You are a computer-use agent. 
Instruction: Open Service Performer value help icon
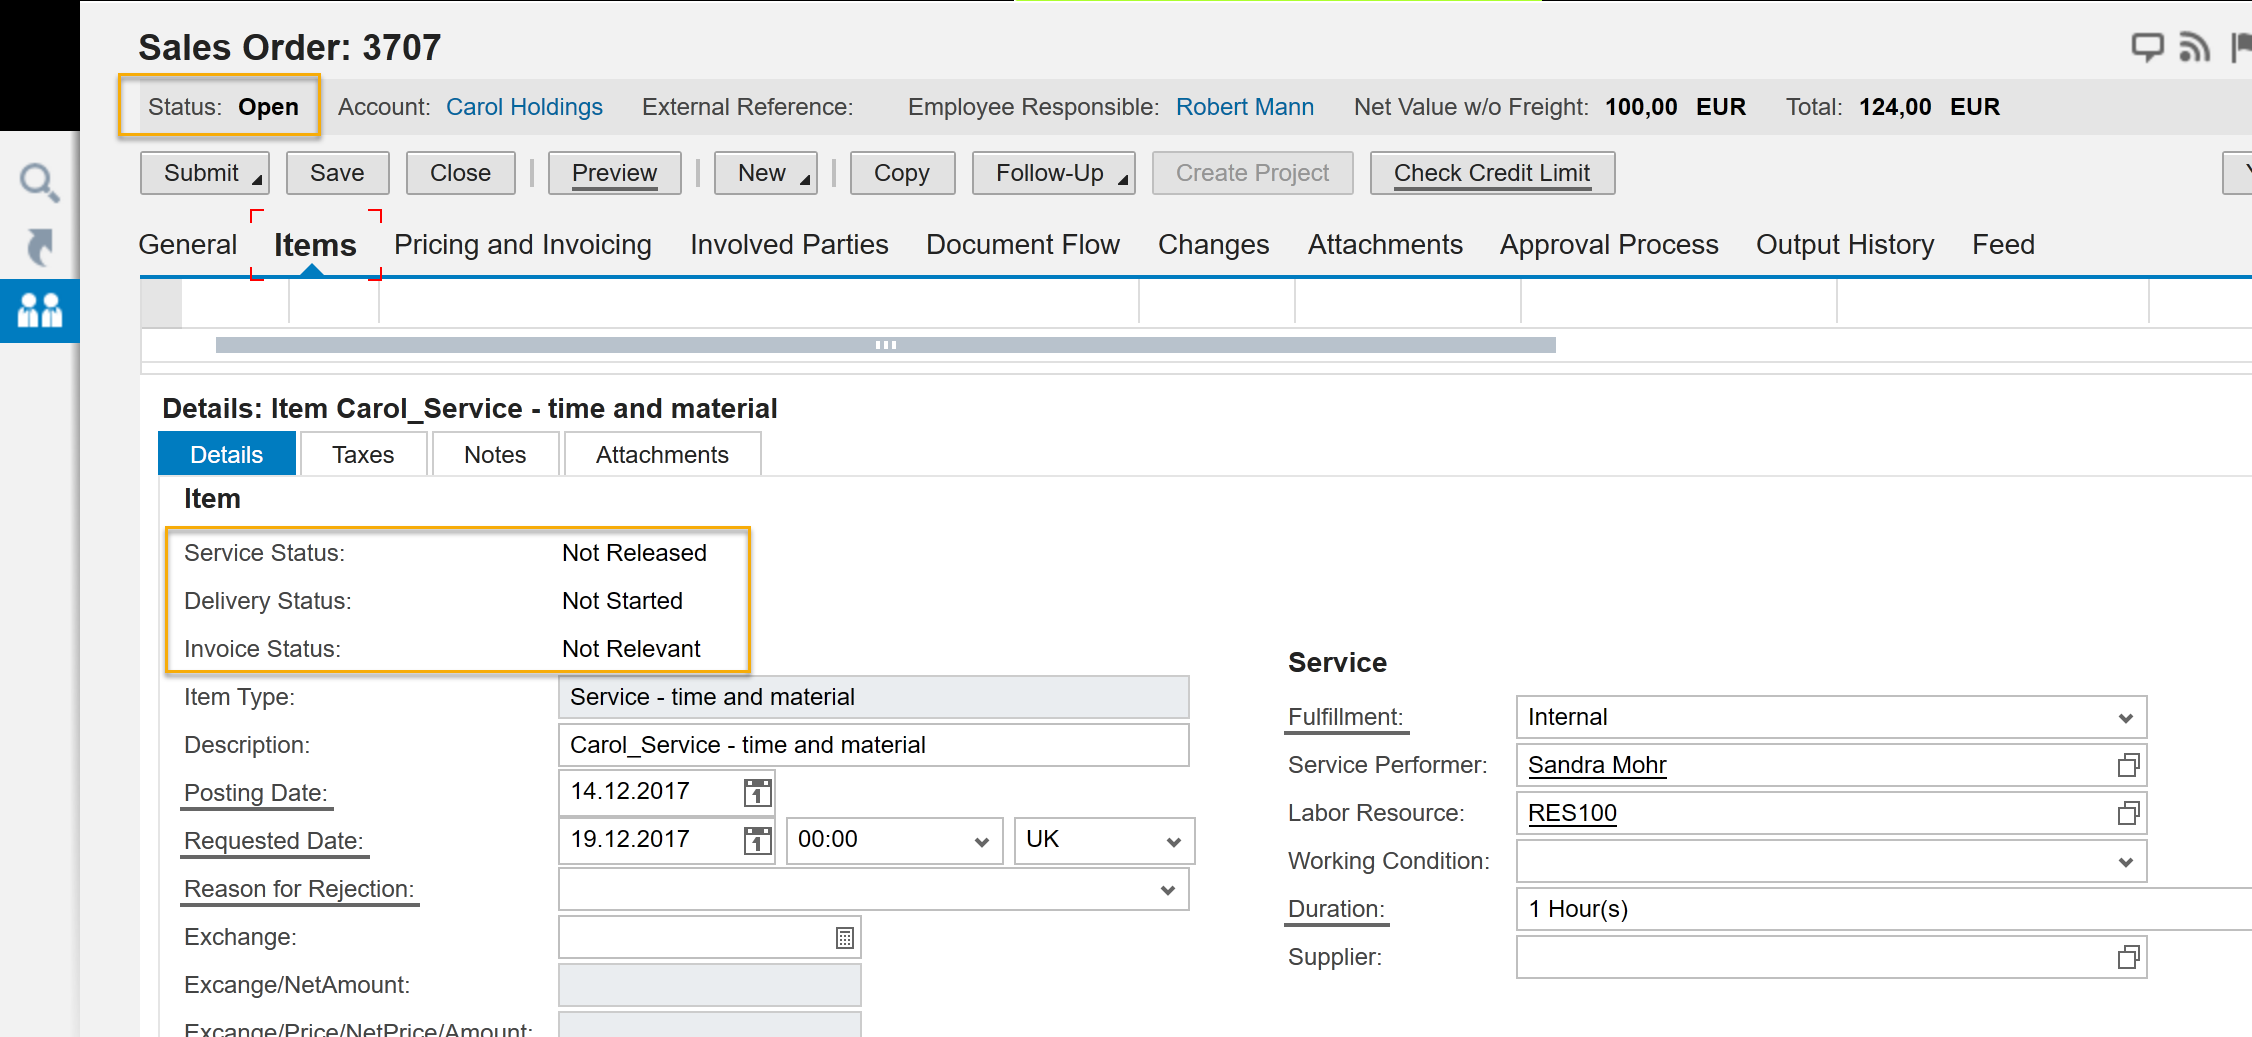click(2128, 766)
